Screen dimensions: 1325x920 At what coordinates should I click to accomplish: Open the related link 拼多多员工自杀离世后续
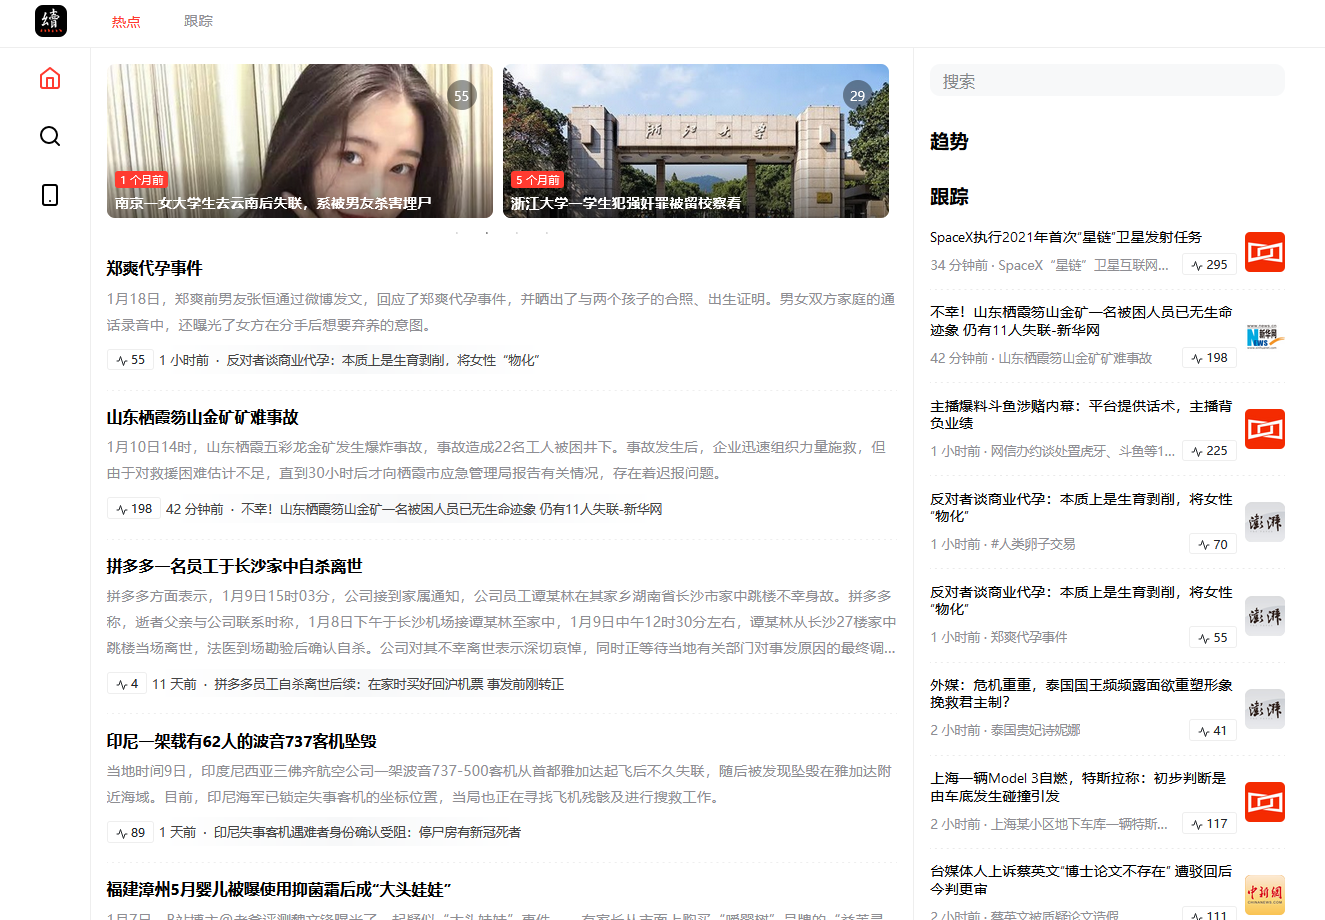coord(389,684)
